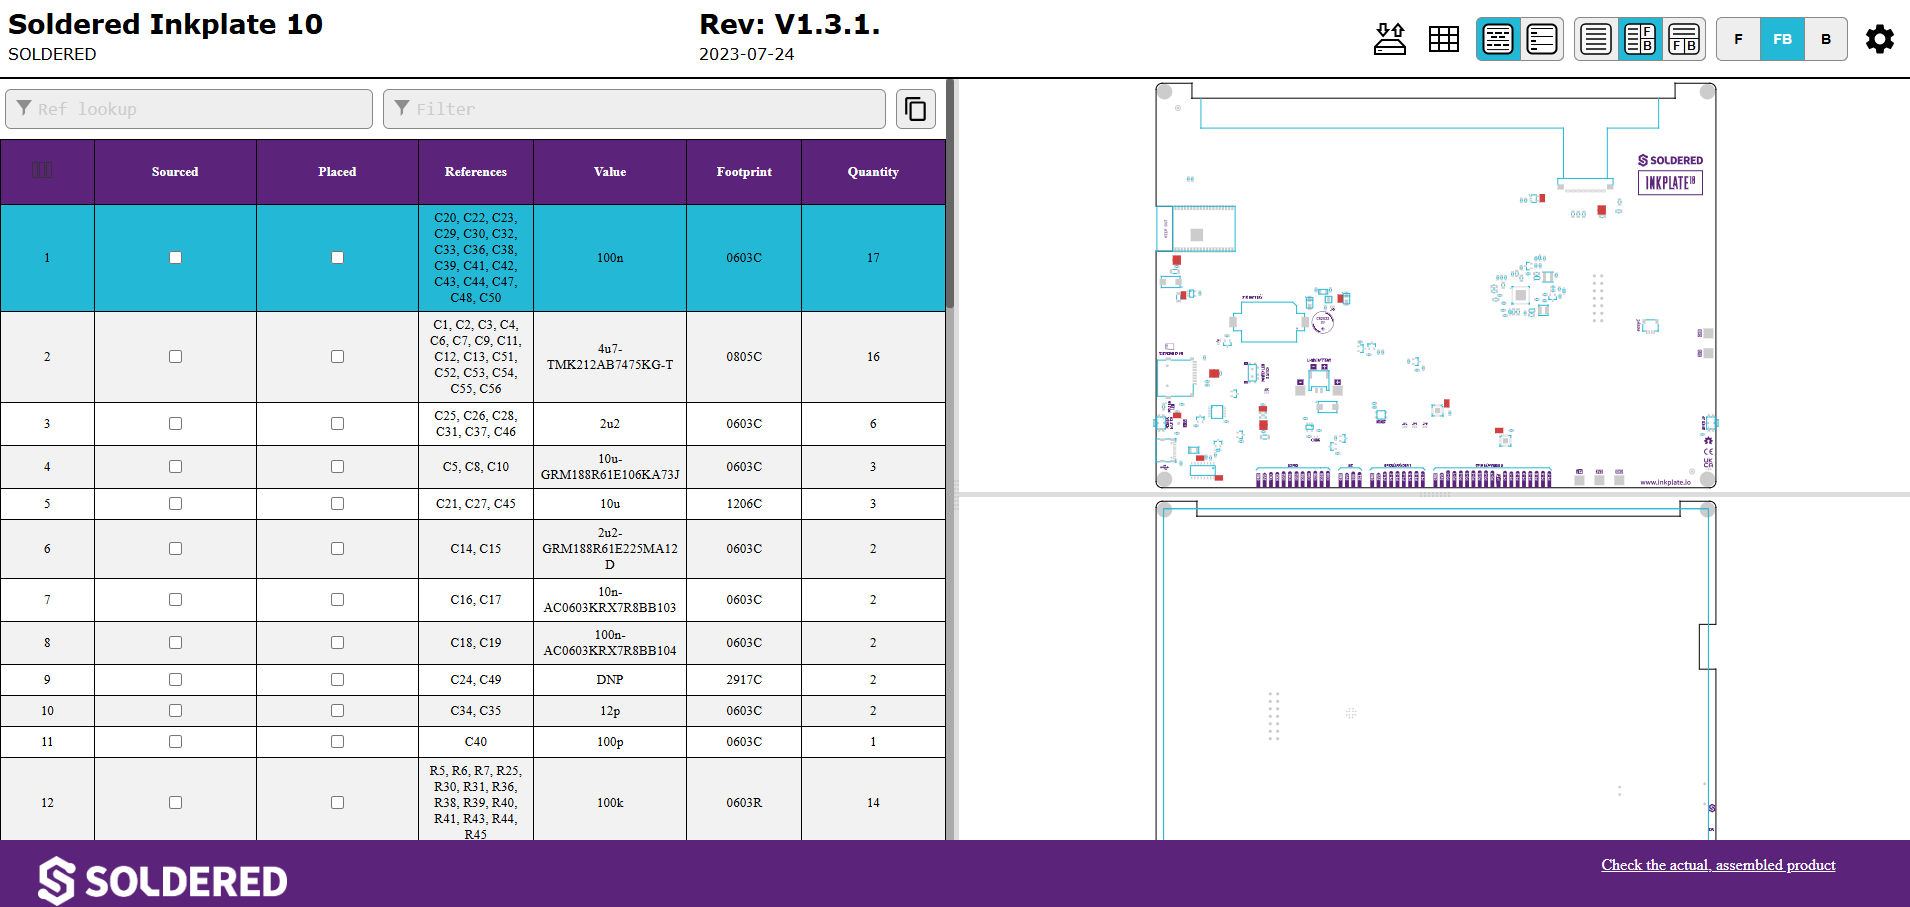Sort table by the Value column header
The width and height of the screenshot is (1910, 907).
coord(609,172)
